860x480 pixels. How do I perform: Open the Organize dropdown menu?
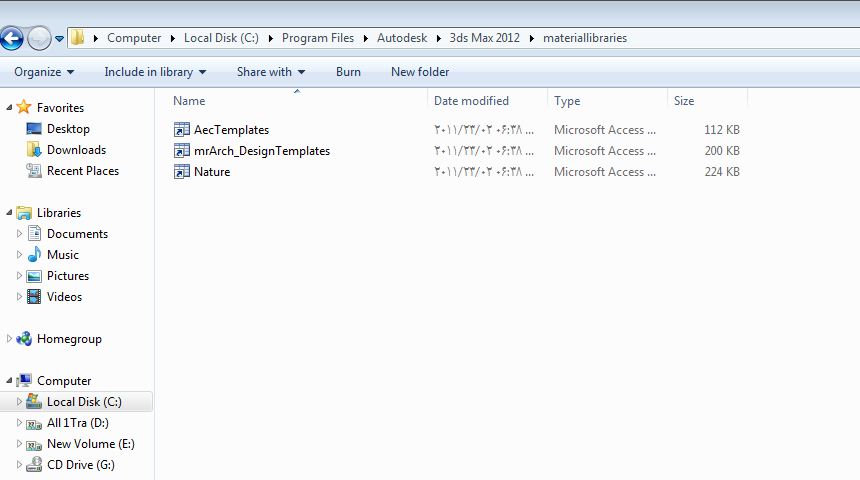[44, 72]
